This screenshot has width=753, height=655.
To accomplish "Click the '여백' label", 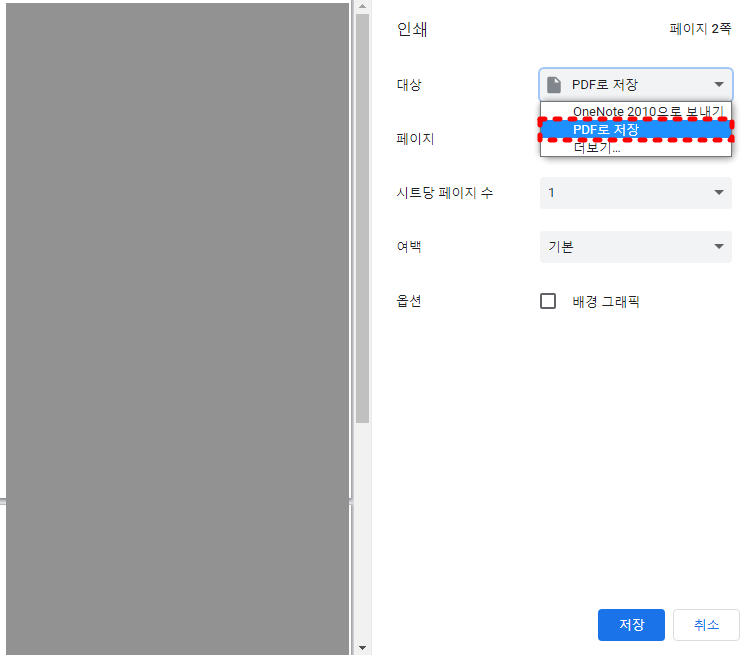I will click(x=409, y=247).
